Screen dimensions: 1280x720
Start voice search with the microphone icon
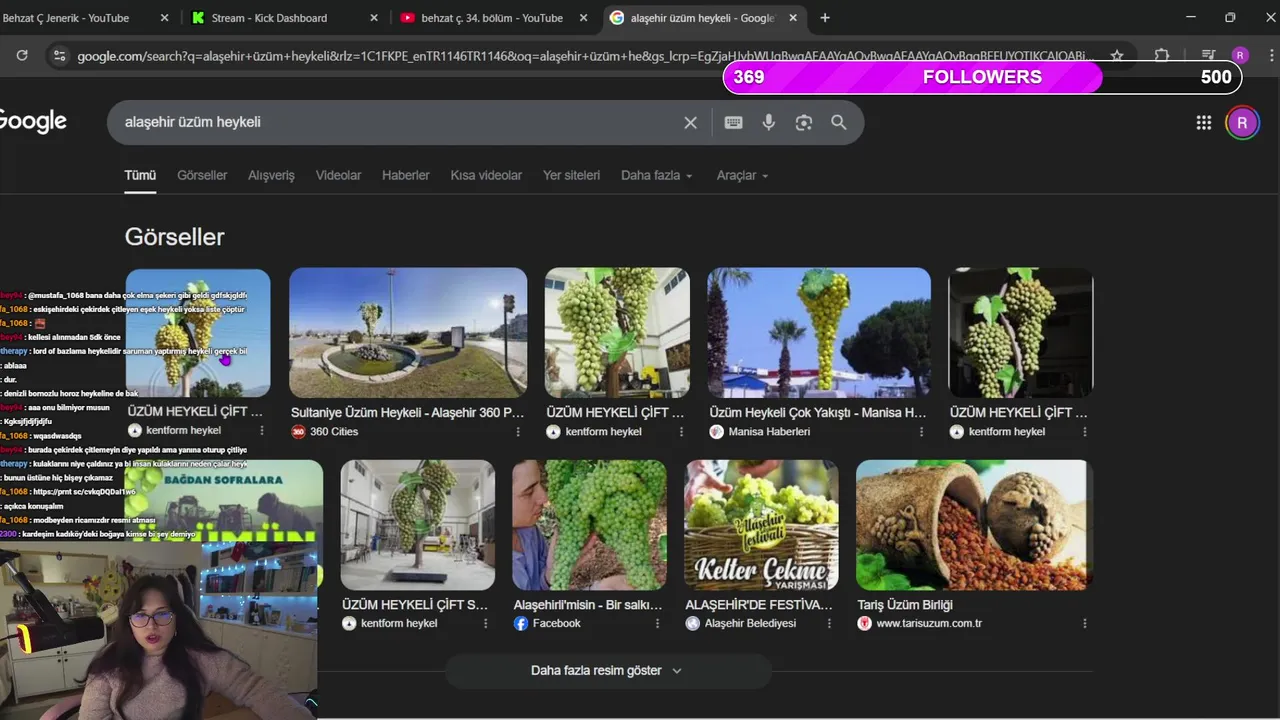(768, 122)
